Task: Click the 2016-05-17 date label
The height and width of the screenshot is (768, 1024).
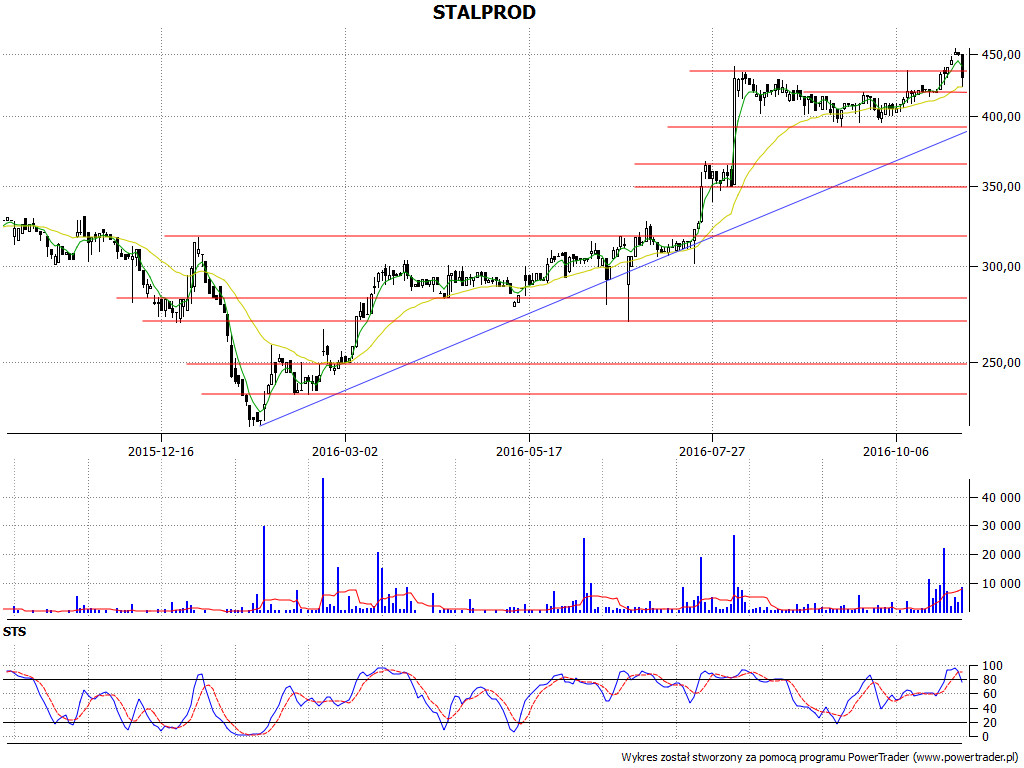Action: [x=529, y=451]
